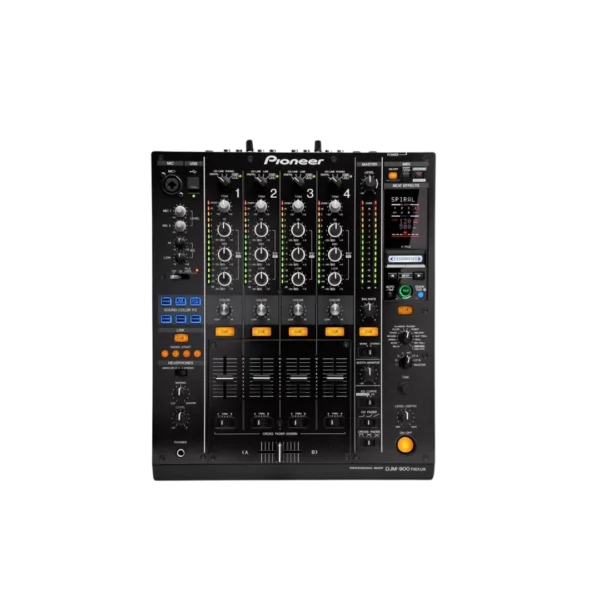Click the headphones PHONES jack
600x600 pixels.
click(180, 453)
